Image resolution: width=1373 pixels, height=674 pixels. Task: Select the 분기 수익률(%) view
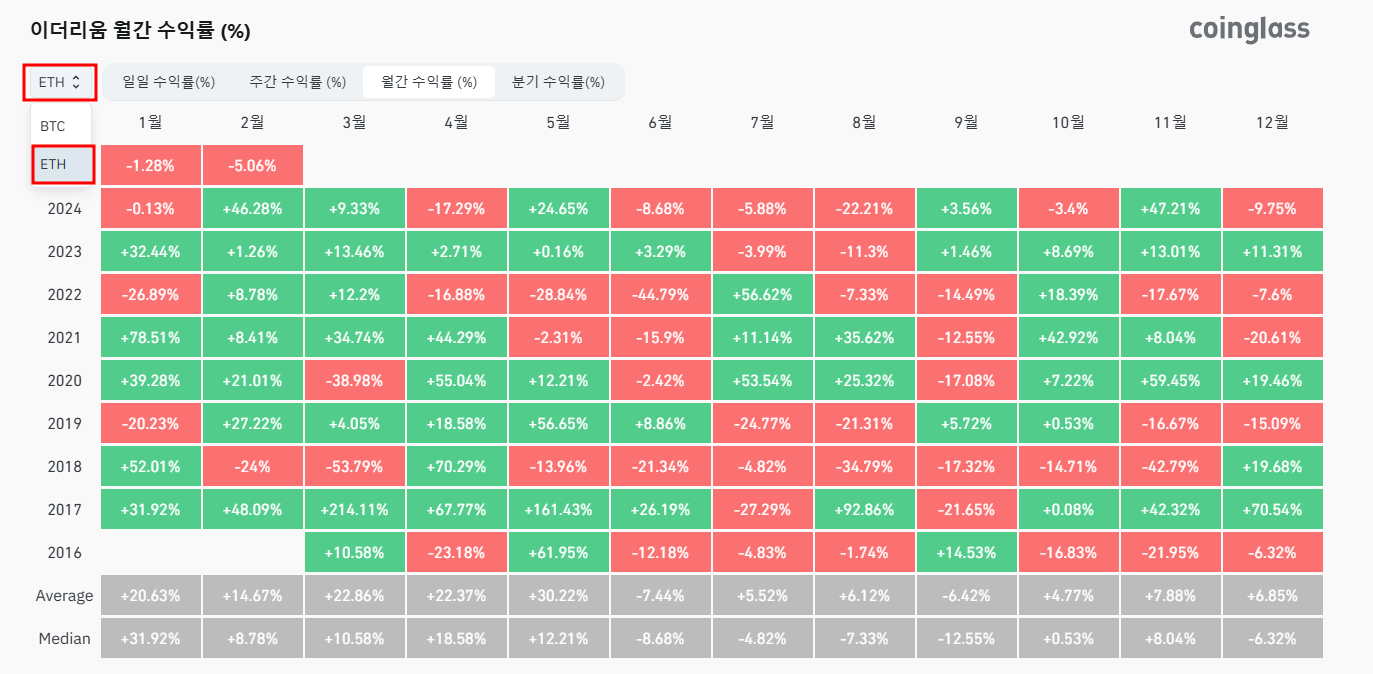point(558,82)
